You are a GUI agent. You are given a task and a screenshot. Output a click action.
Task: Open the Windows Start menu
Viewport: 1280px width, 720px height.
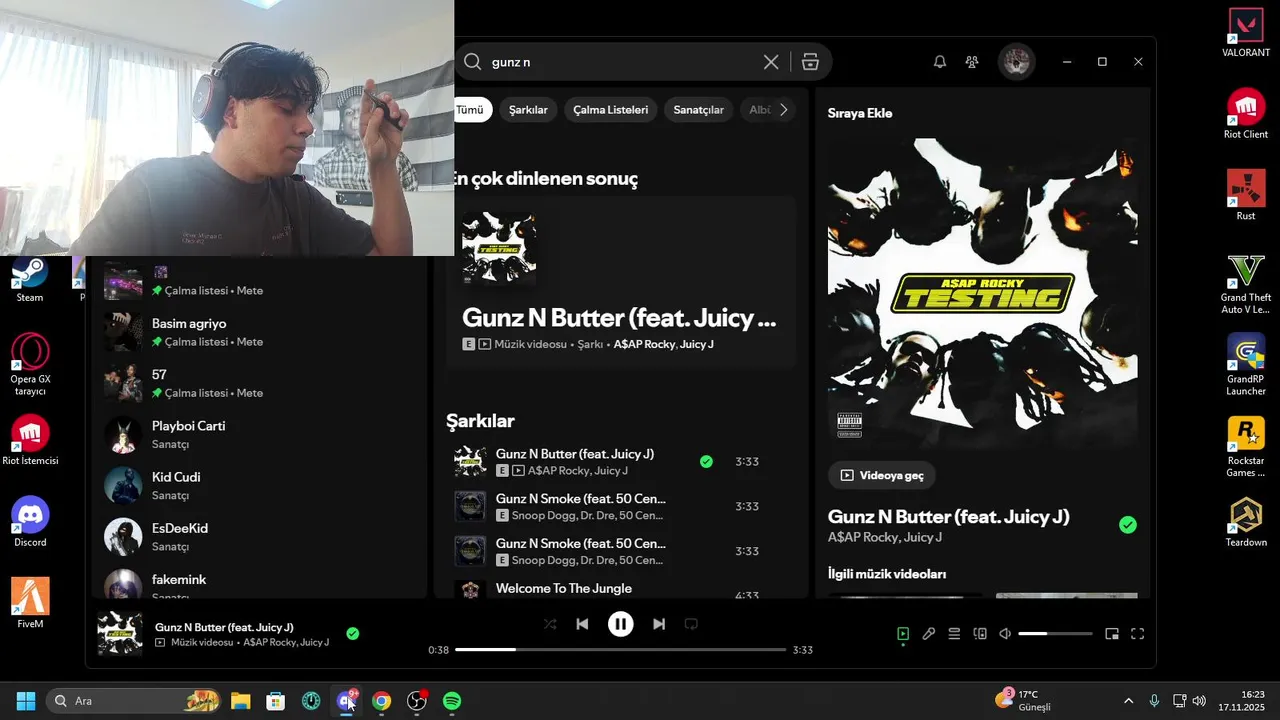pos(26,701)
